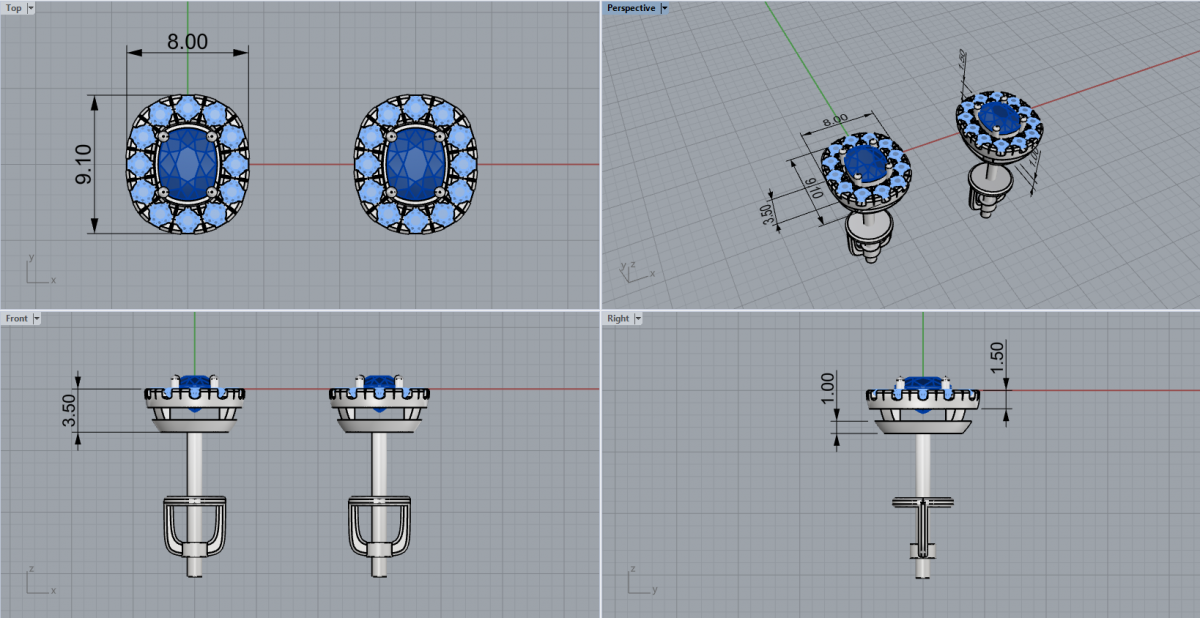Activate the Right viewport title label
The height and width of the screenshot is (618, 1200).
point(618,318)
